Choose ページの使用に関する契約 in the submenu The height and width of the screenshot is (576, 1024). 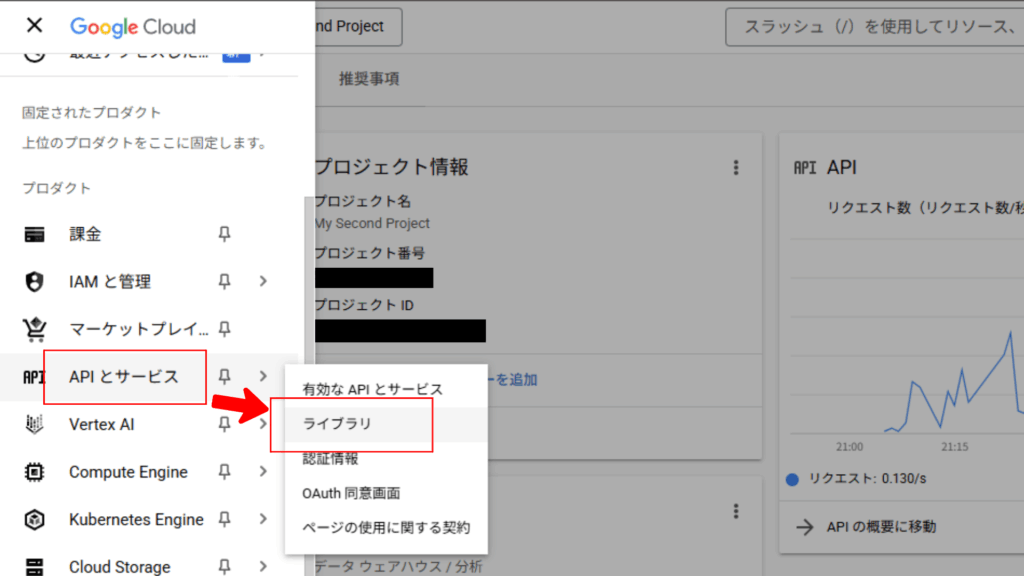coord(386,528)
